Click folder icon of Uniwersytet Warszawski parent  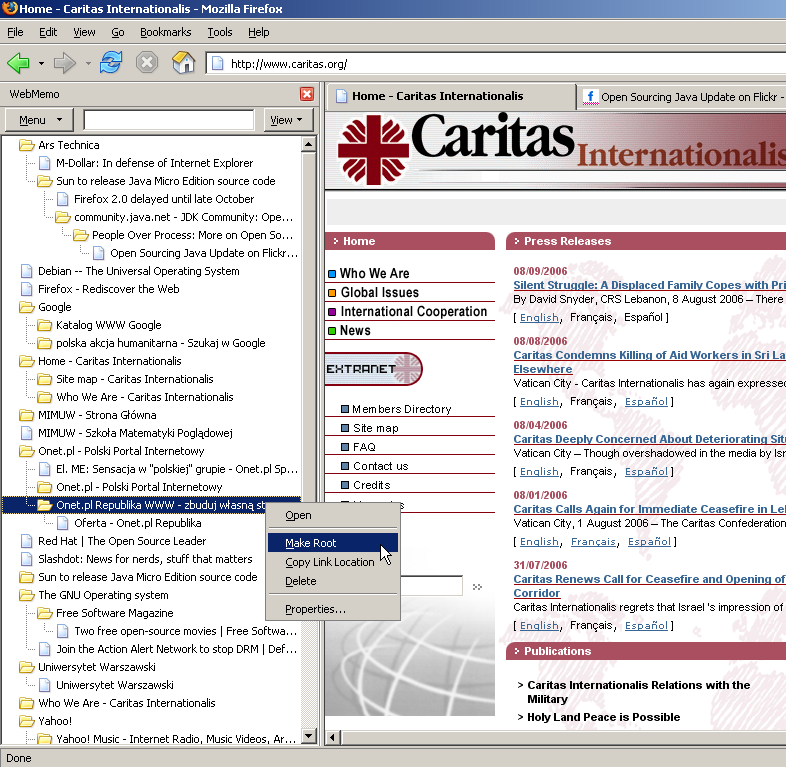coord(26,667)
